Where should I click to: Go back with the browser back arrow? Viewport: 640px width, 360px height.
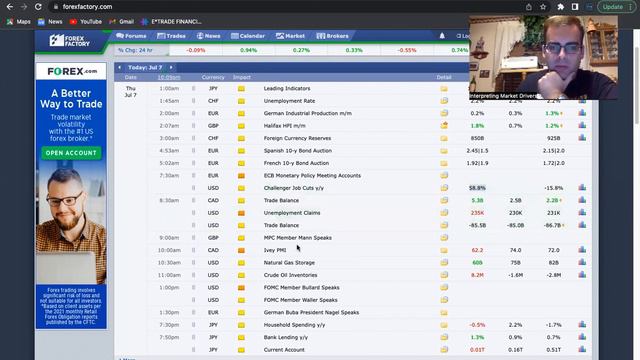click(x=10, y=7)
